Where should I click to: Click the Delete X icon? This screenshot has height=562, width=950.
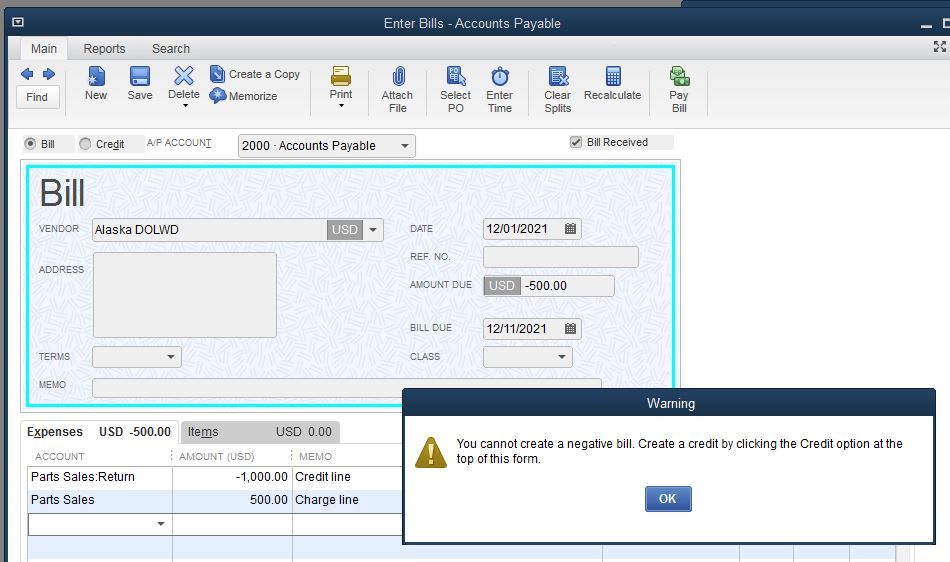(x=184, y=76)
